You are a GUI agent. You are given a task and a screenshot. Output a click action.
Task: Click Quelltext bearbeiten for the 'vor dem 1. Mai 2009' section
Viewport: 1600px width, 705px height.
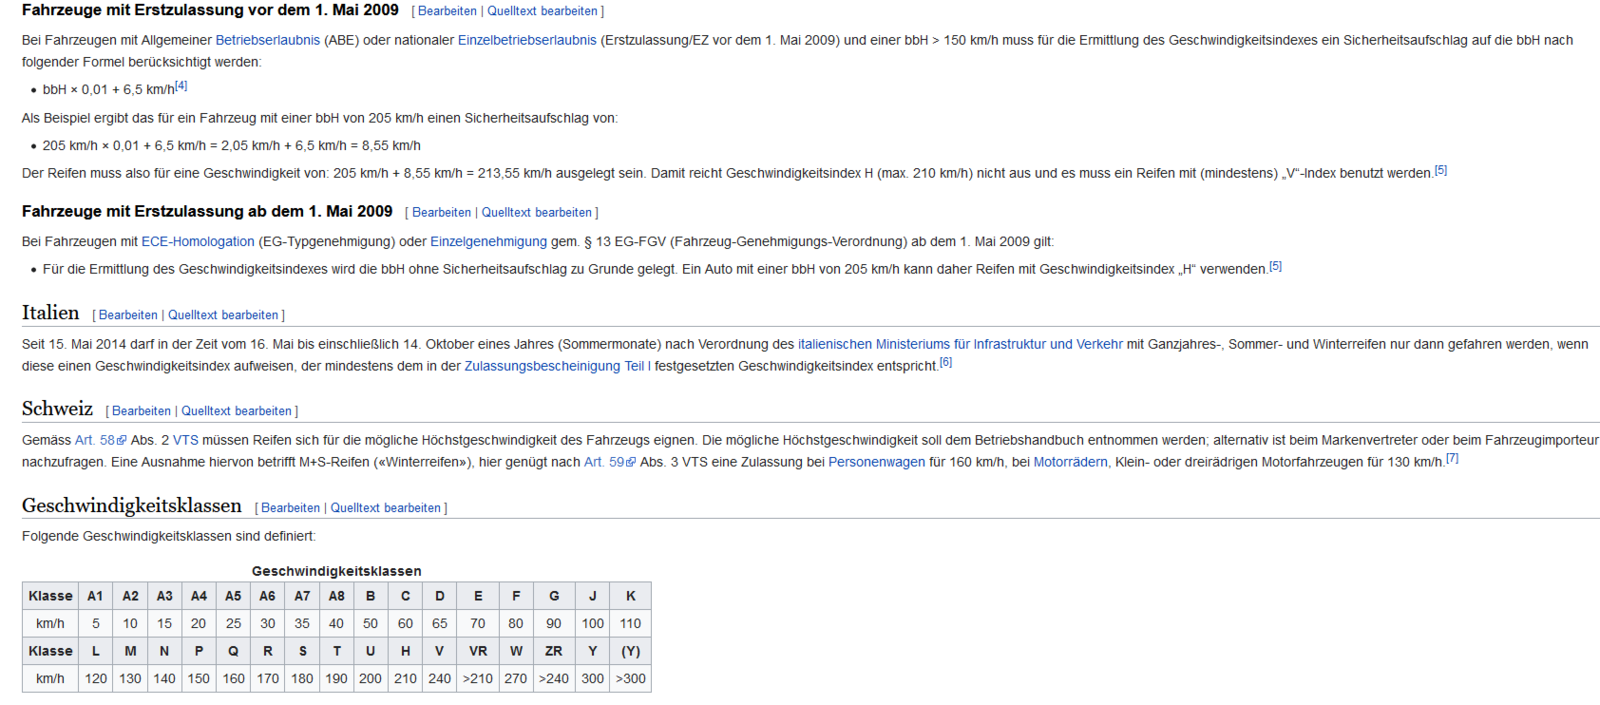tap(542, 11)
